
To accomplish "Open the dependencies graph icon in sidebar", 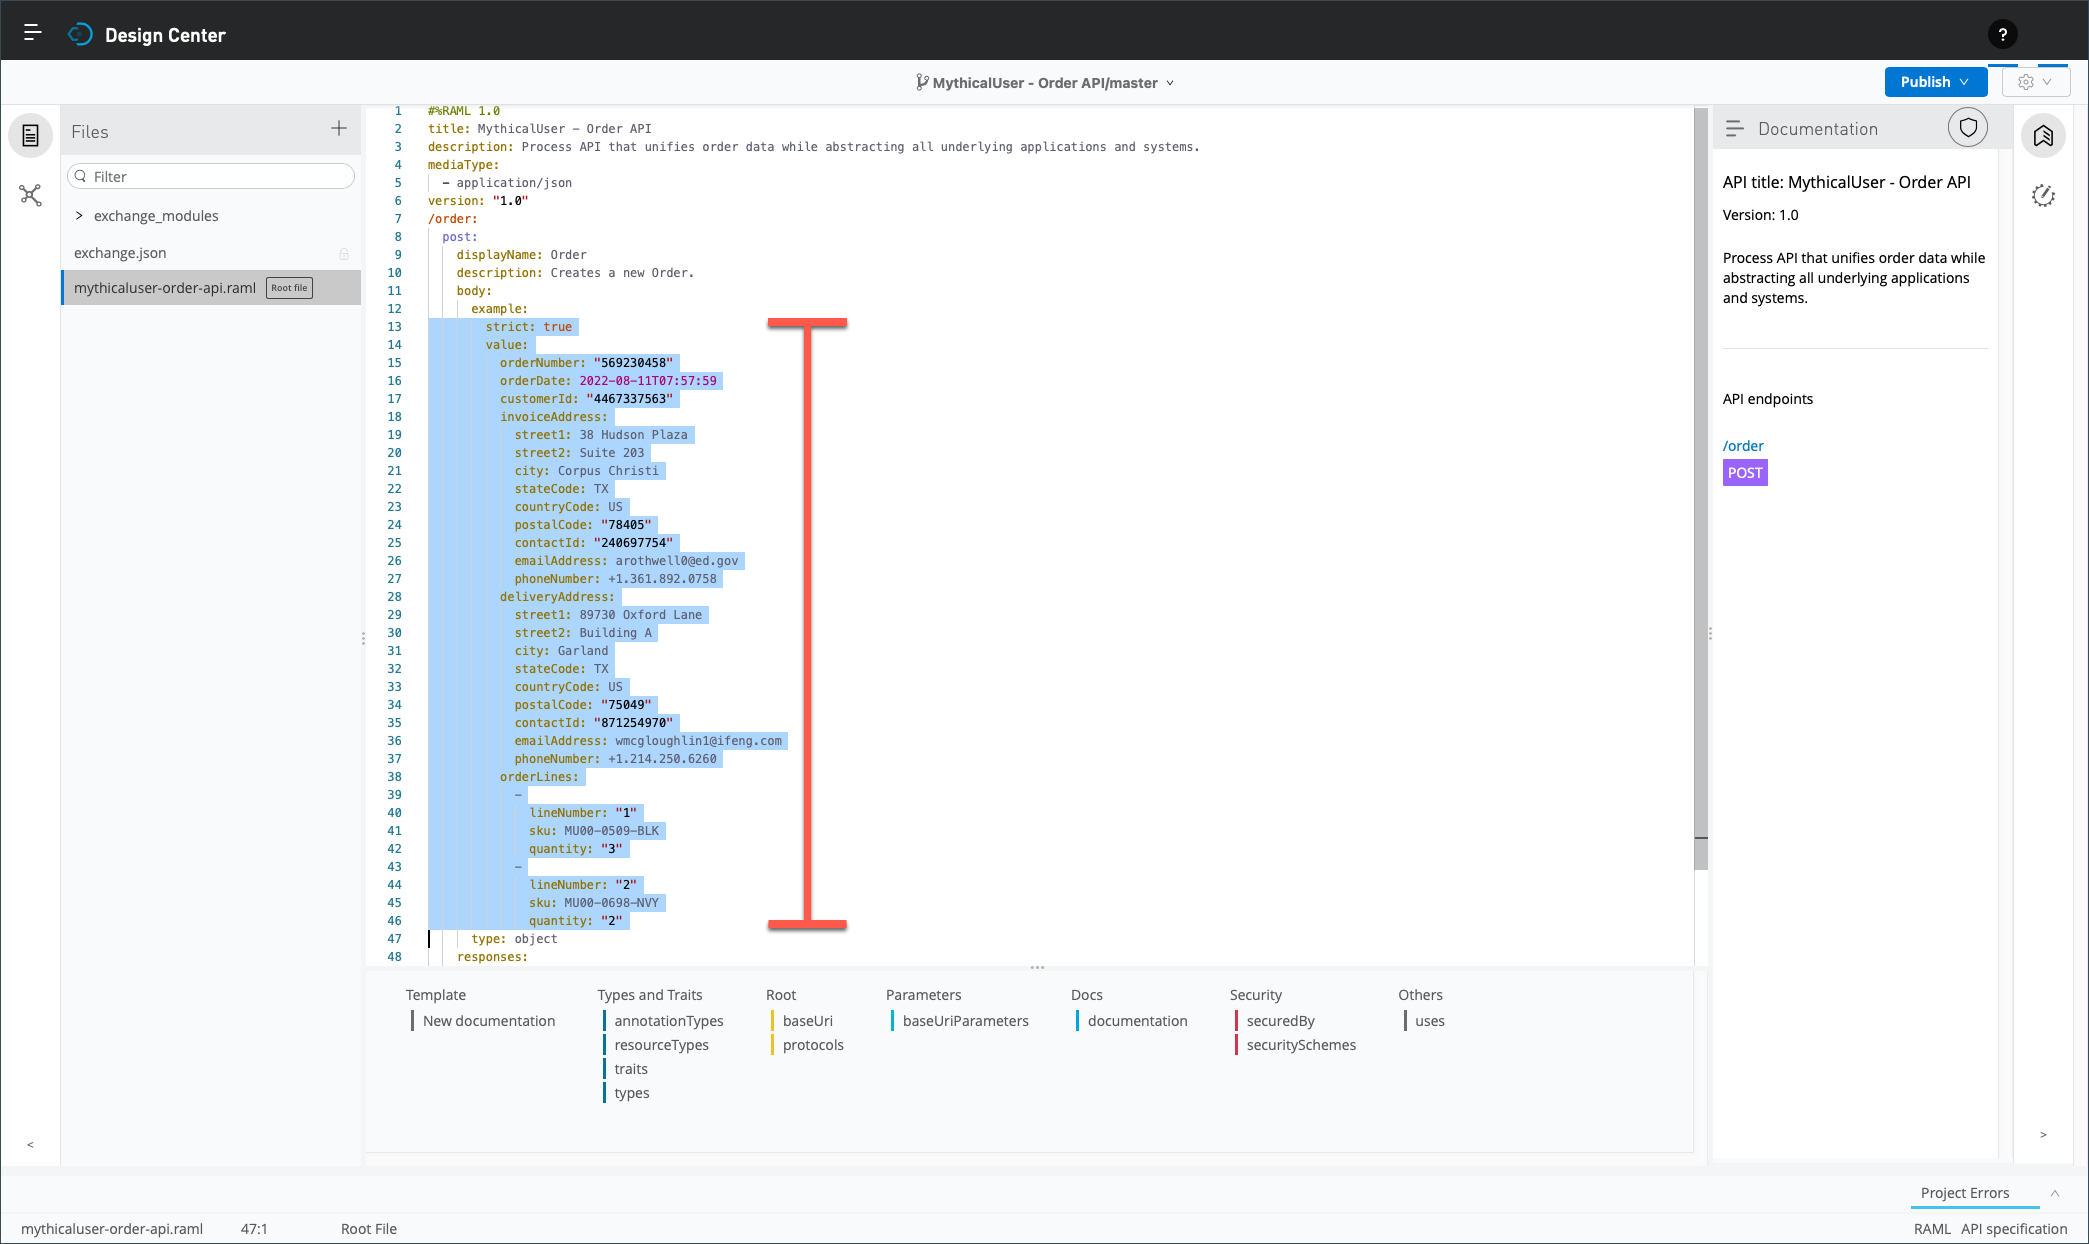I will 31,195.
